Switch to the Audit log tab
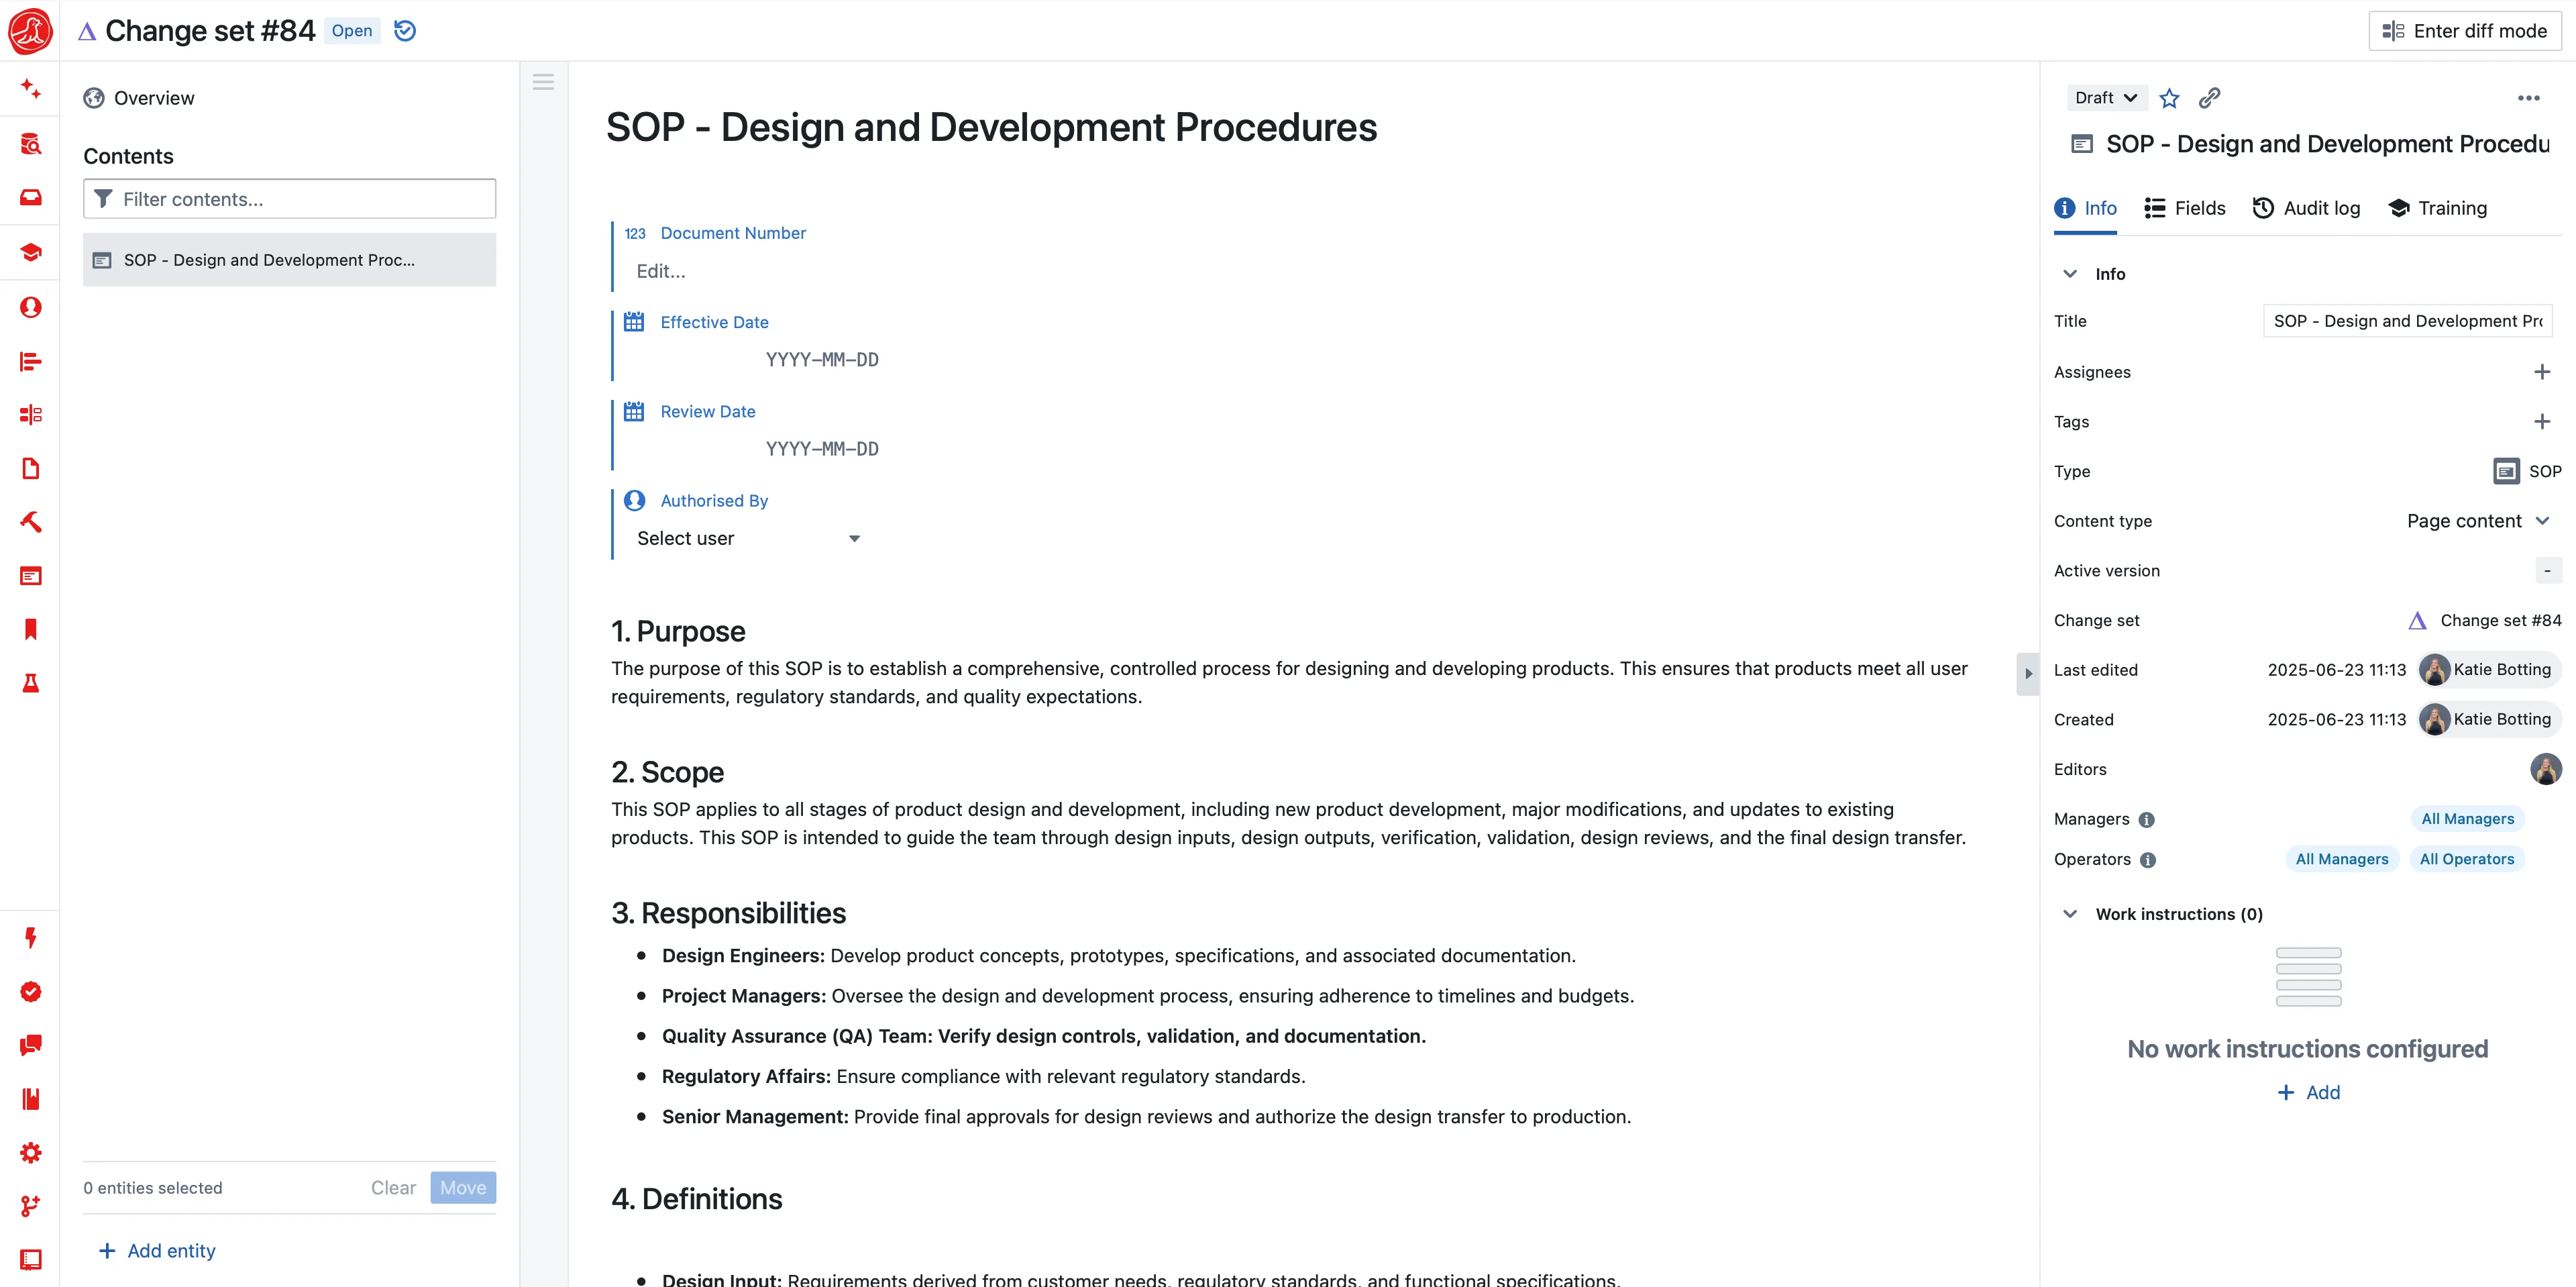 (x=2306, y=208)
